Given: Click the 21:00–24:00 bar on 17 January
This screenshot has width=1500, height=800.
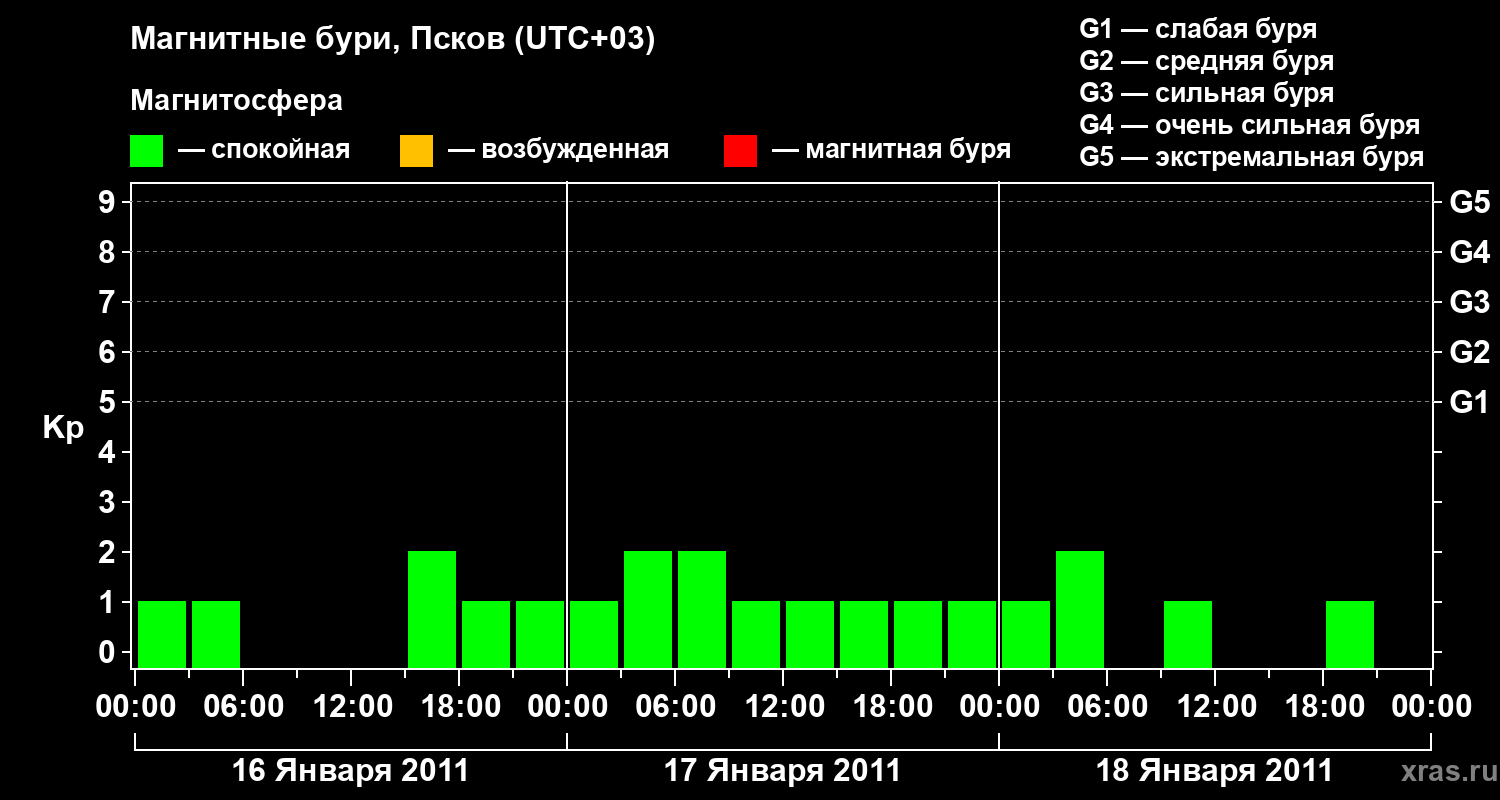Looking at the screenshot, I should click(x=972, y=634).
